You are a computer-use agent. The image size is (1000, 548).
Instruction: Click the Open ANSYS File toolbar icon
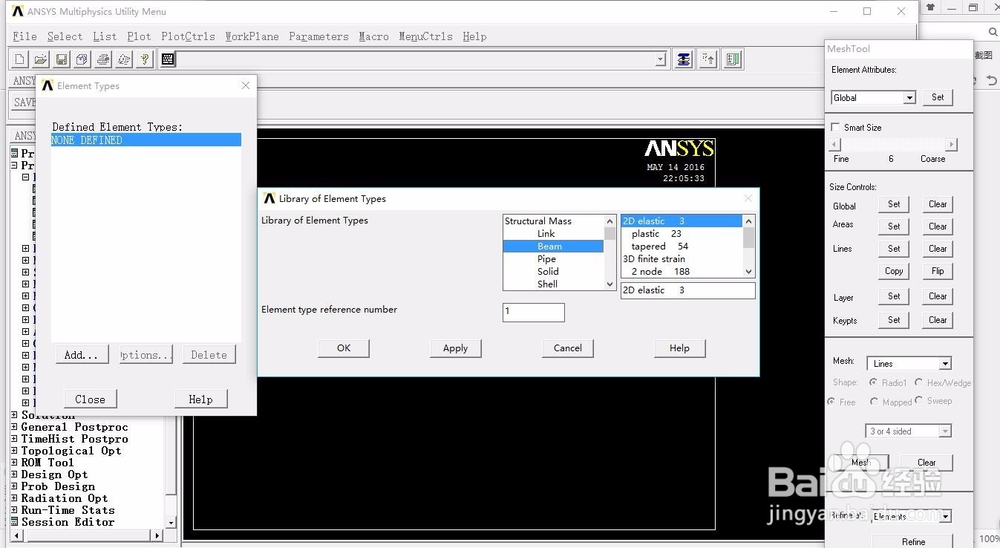click(x=41, y=59)
